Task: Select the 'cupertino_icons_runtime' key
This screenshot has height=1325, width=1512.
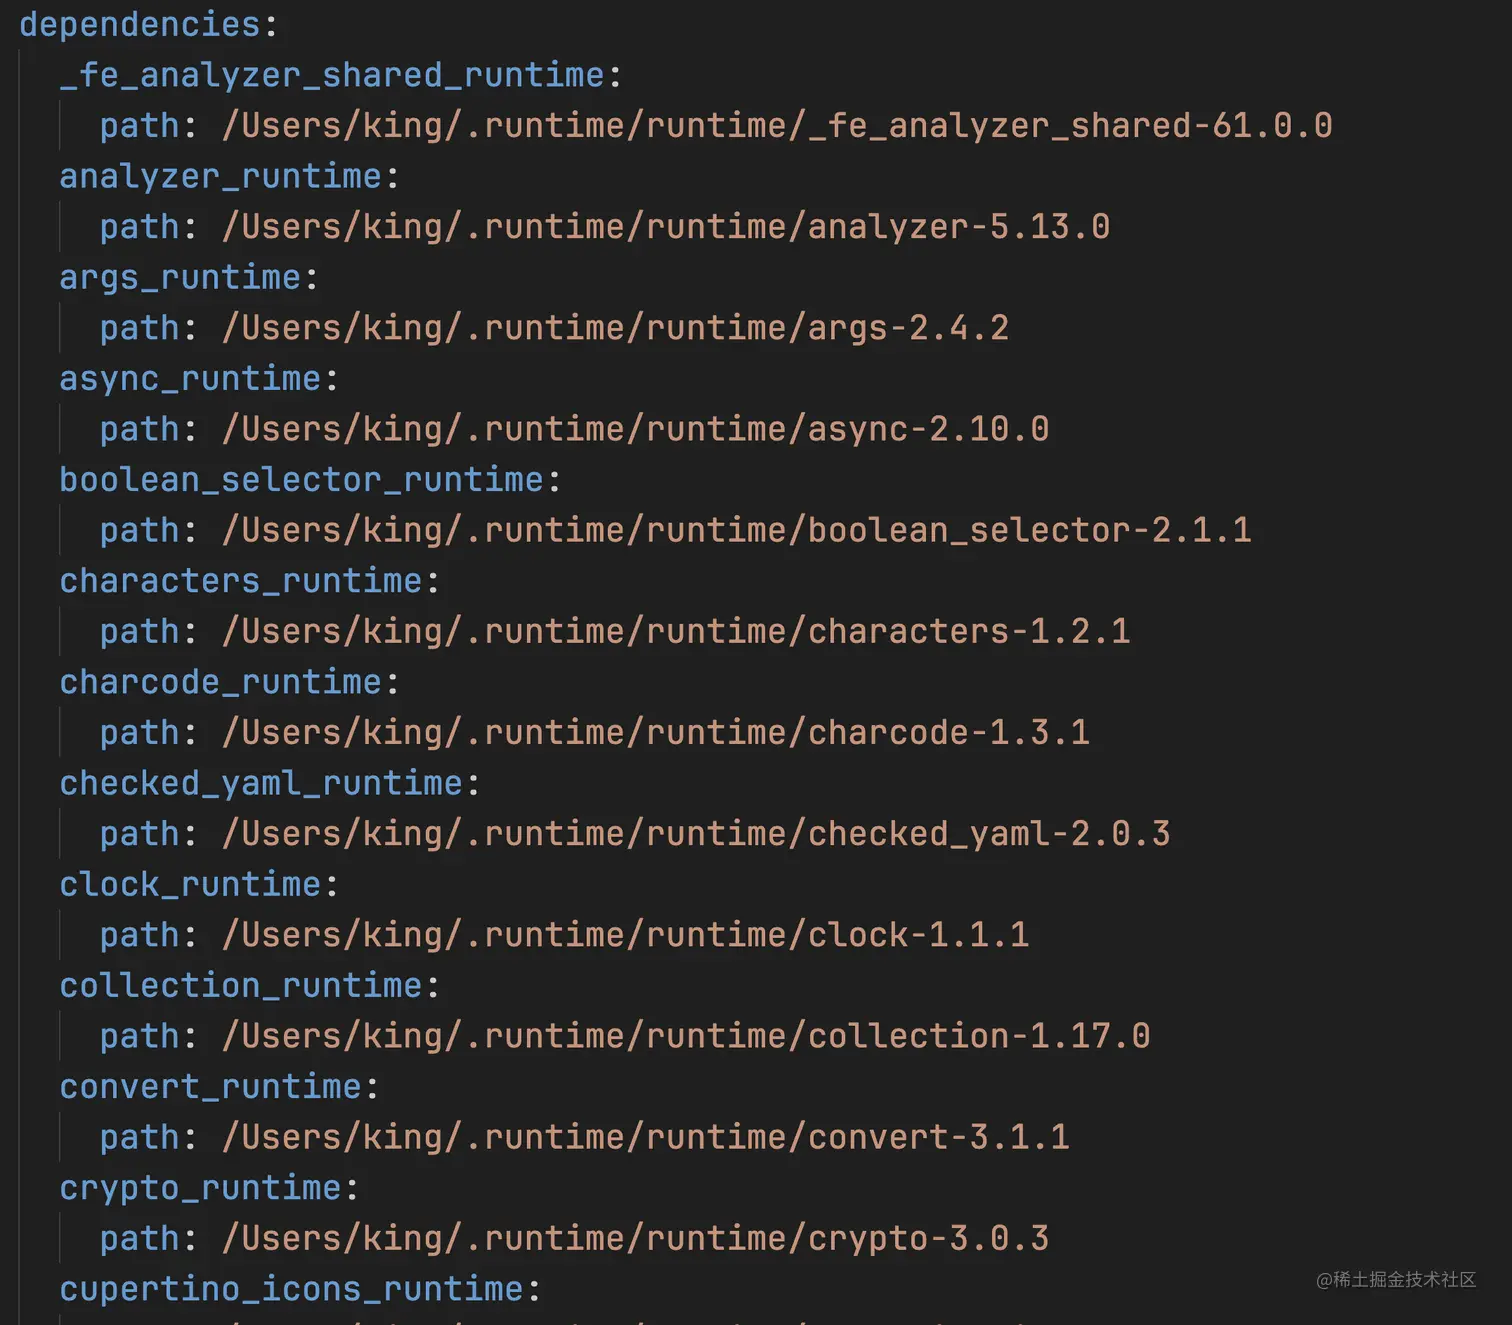Action: [x=292, y=1290]
